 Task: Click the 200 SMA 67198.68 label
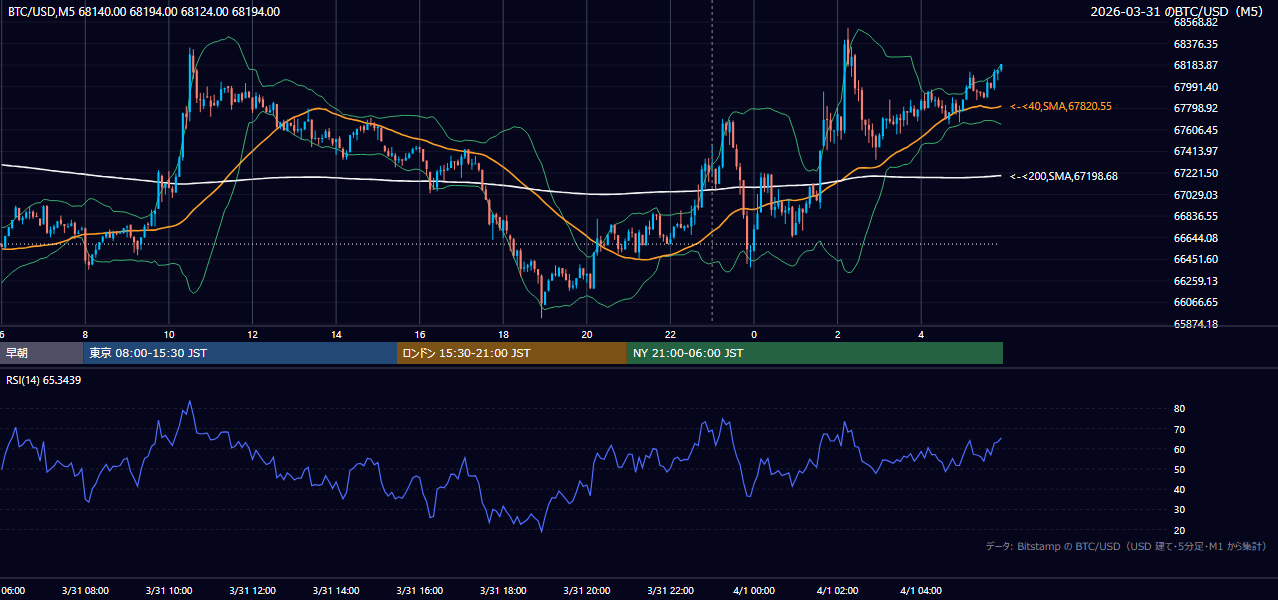(1064, 176)
